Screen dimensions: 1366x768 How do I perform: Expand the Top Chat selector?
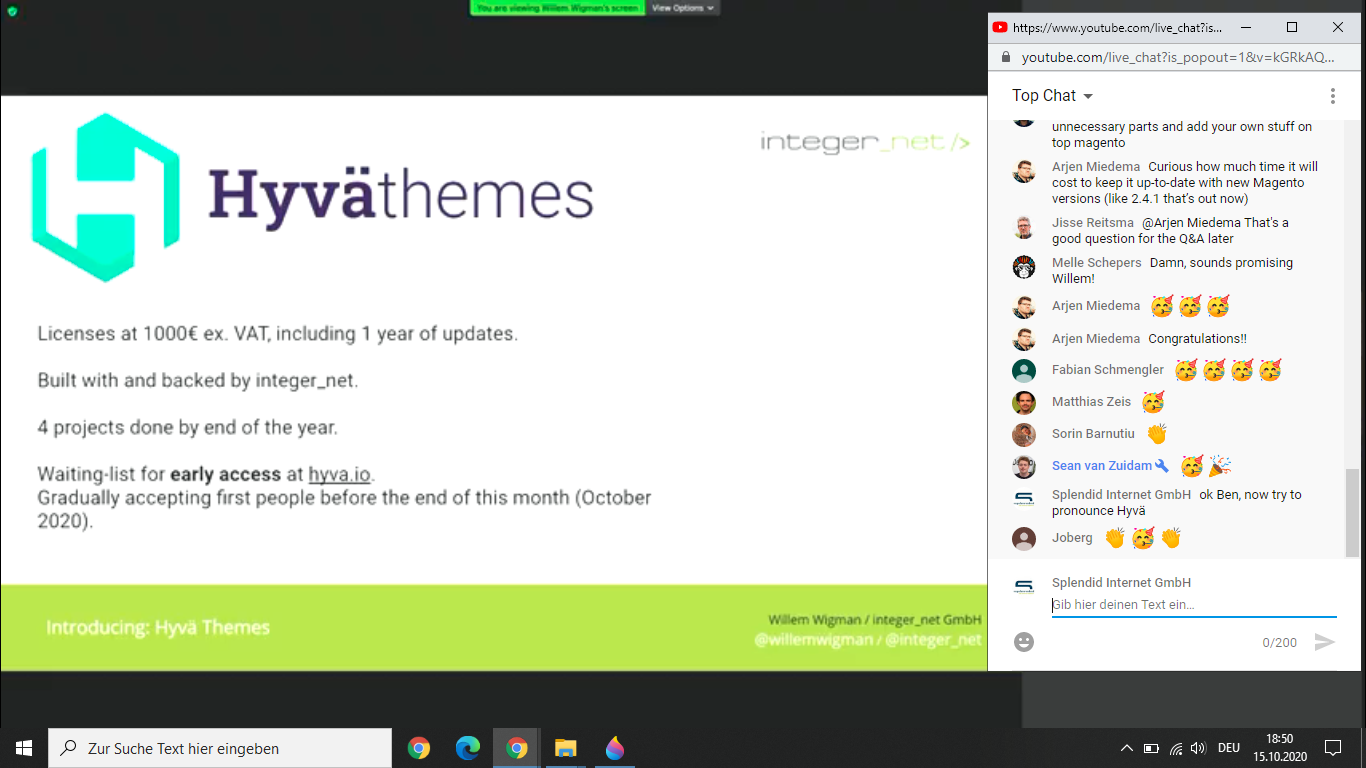[1052, 96]
